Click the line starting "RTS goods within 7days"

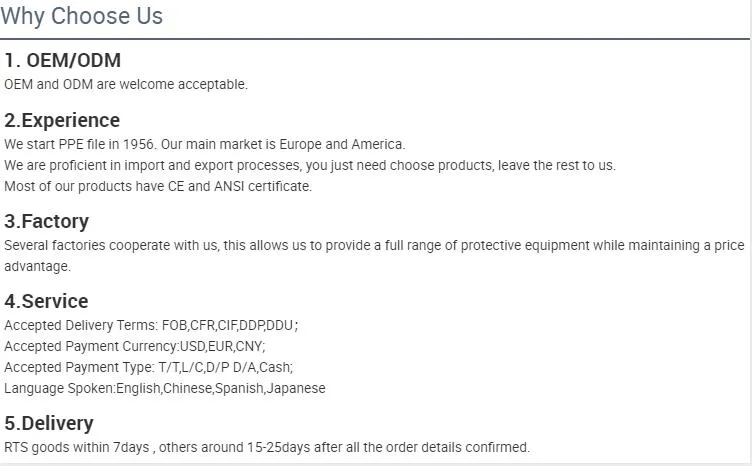click(x=266, y=447)
